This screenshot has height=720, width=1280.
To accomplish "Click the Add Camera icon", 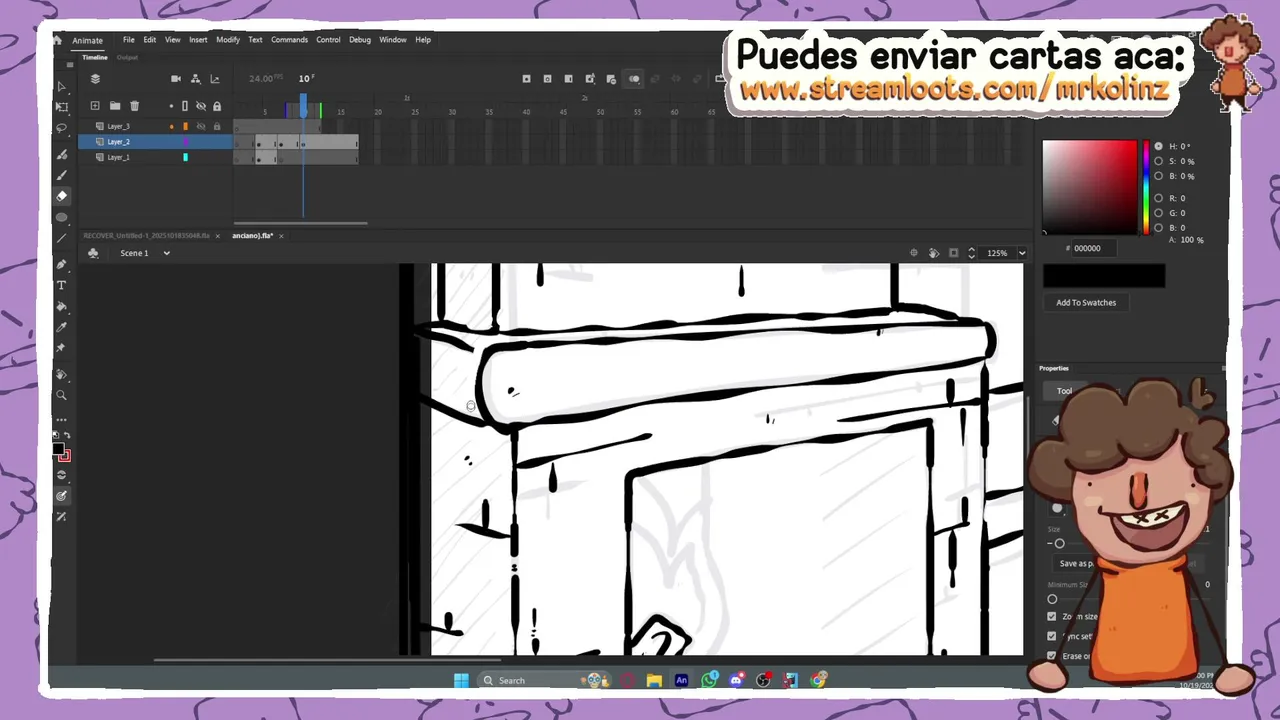I will pos(176,79).
